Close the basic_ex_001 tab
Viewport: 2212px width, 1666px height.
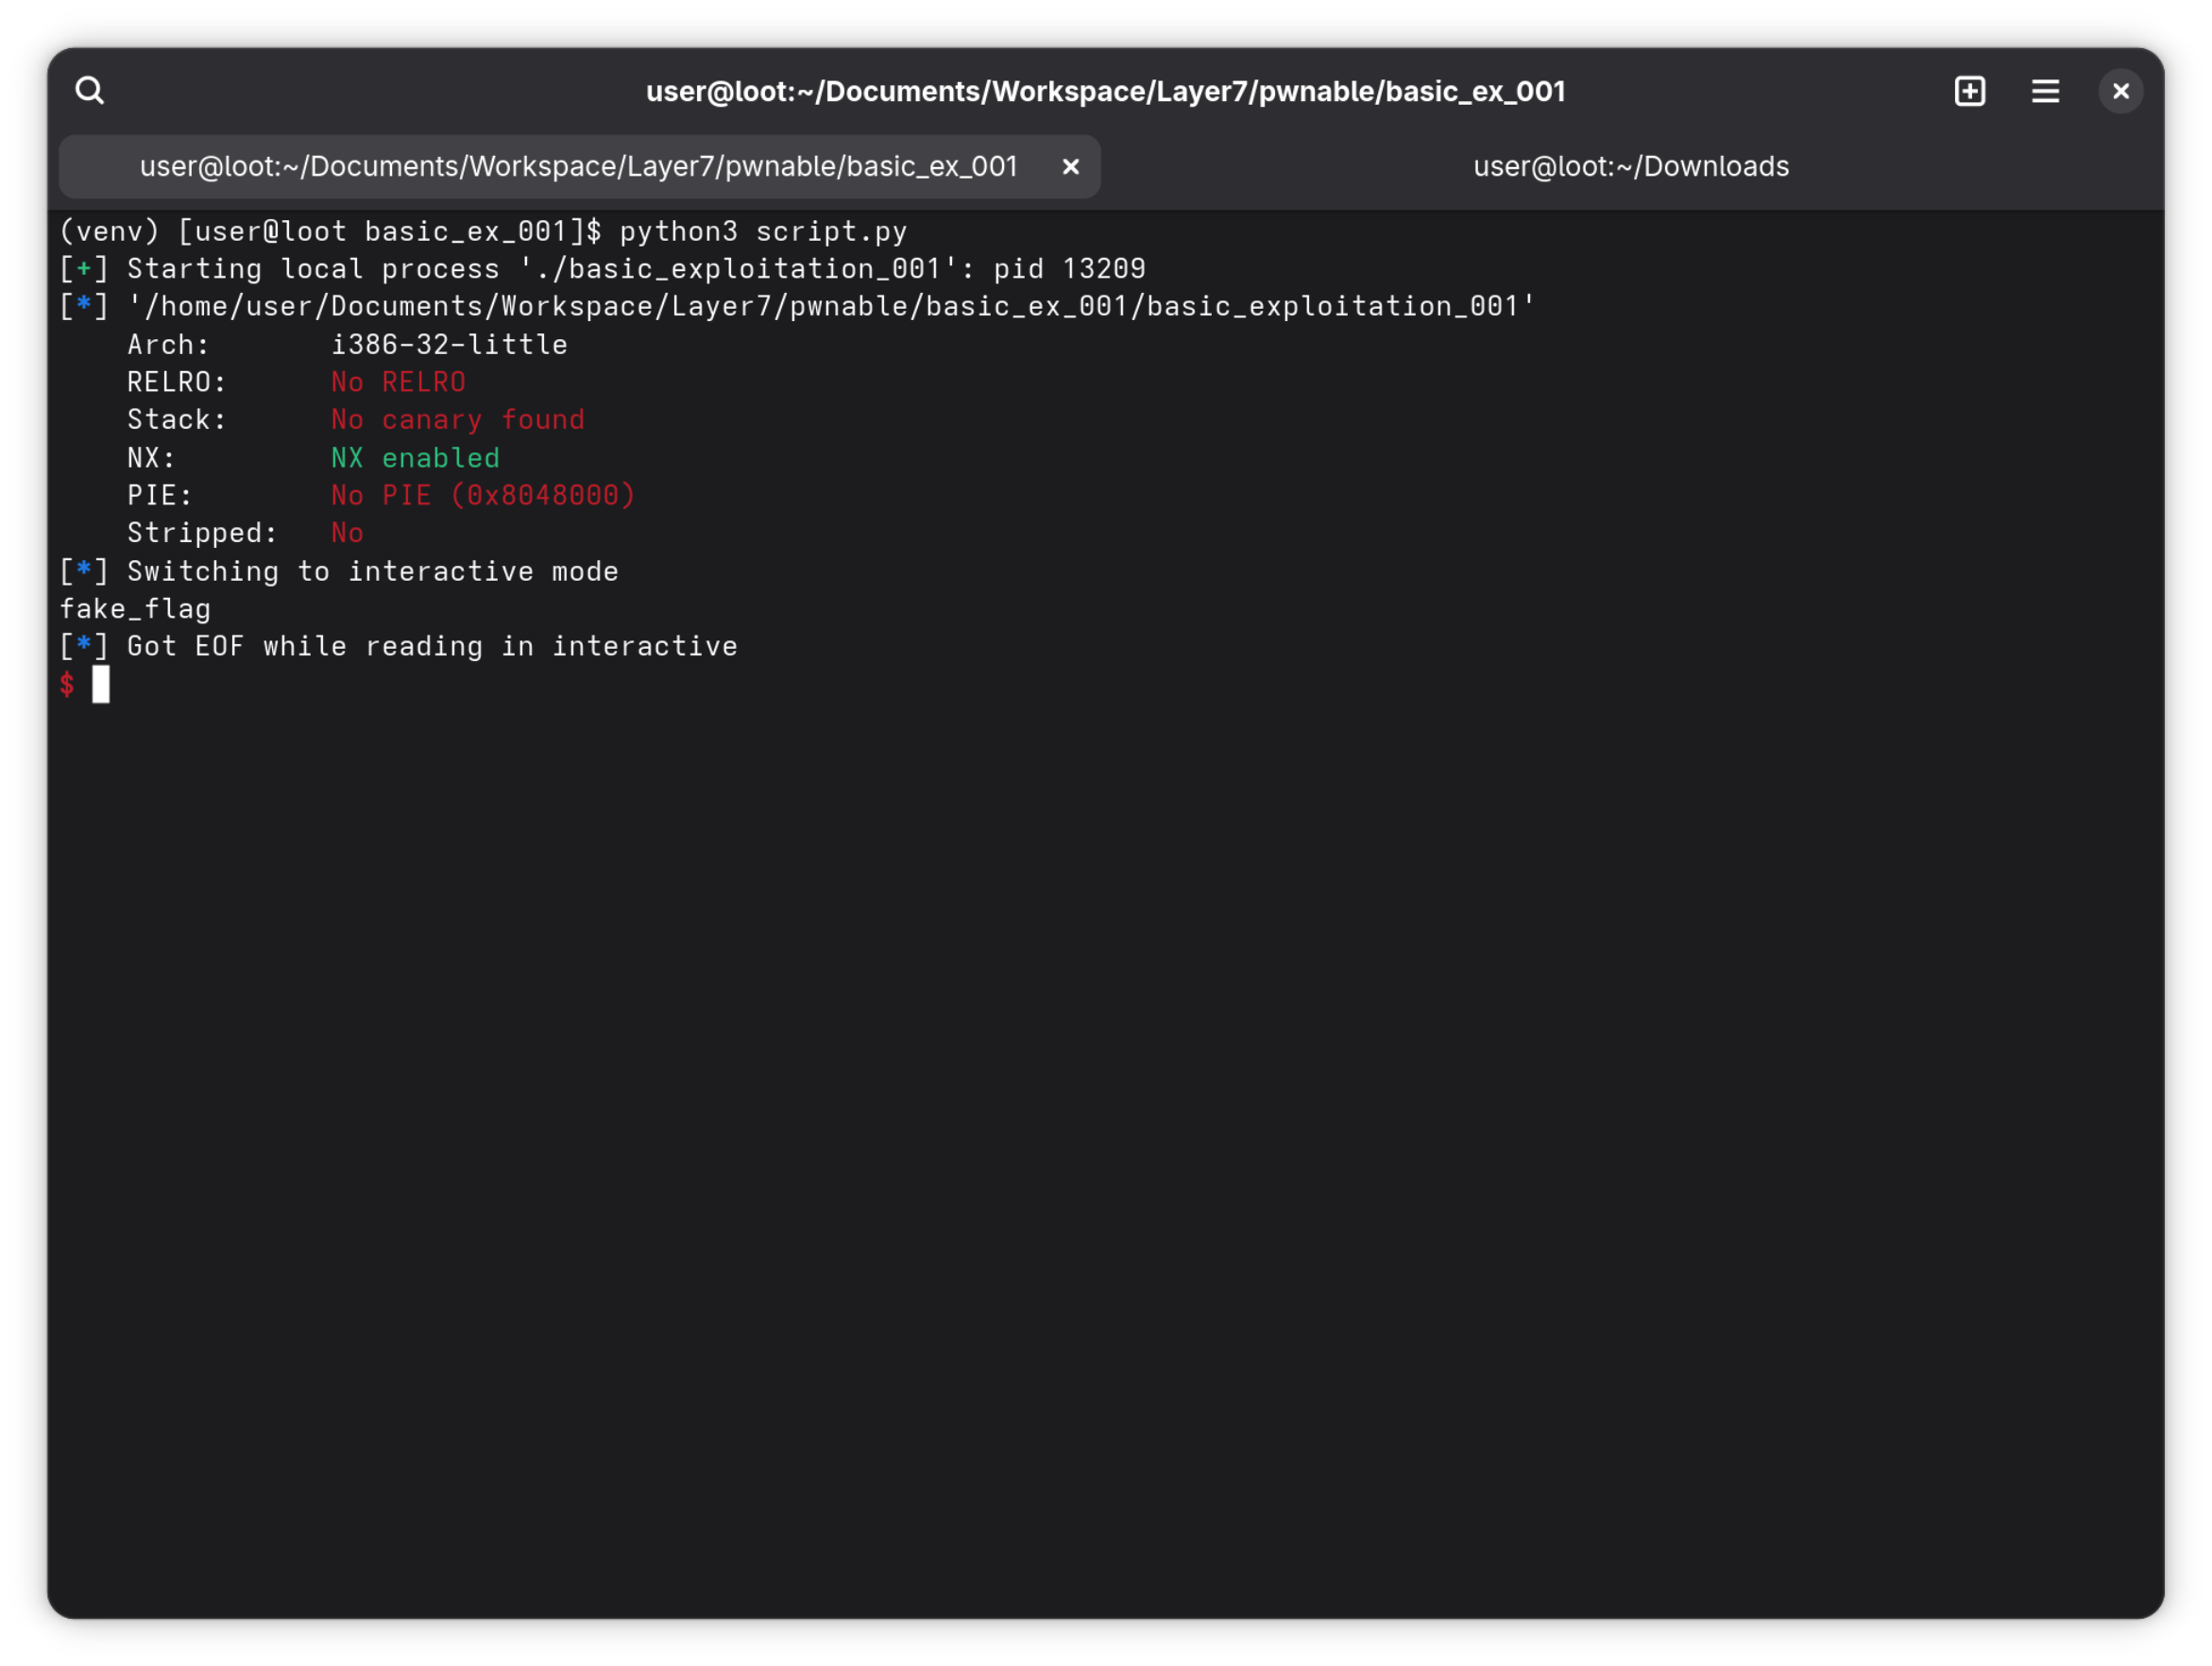(1070, 167)
